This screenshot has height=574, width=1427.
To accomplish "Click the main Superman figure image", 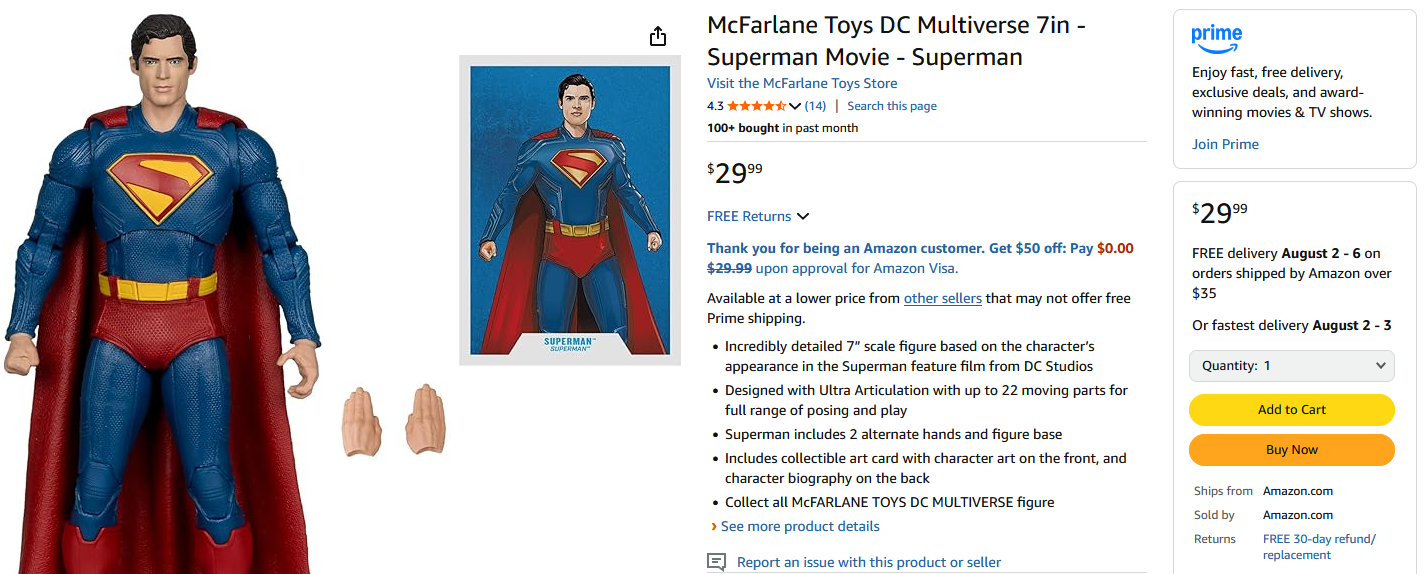I will (170, 300).
